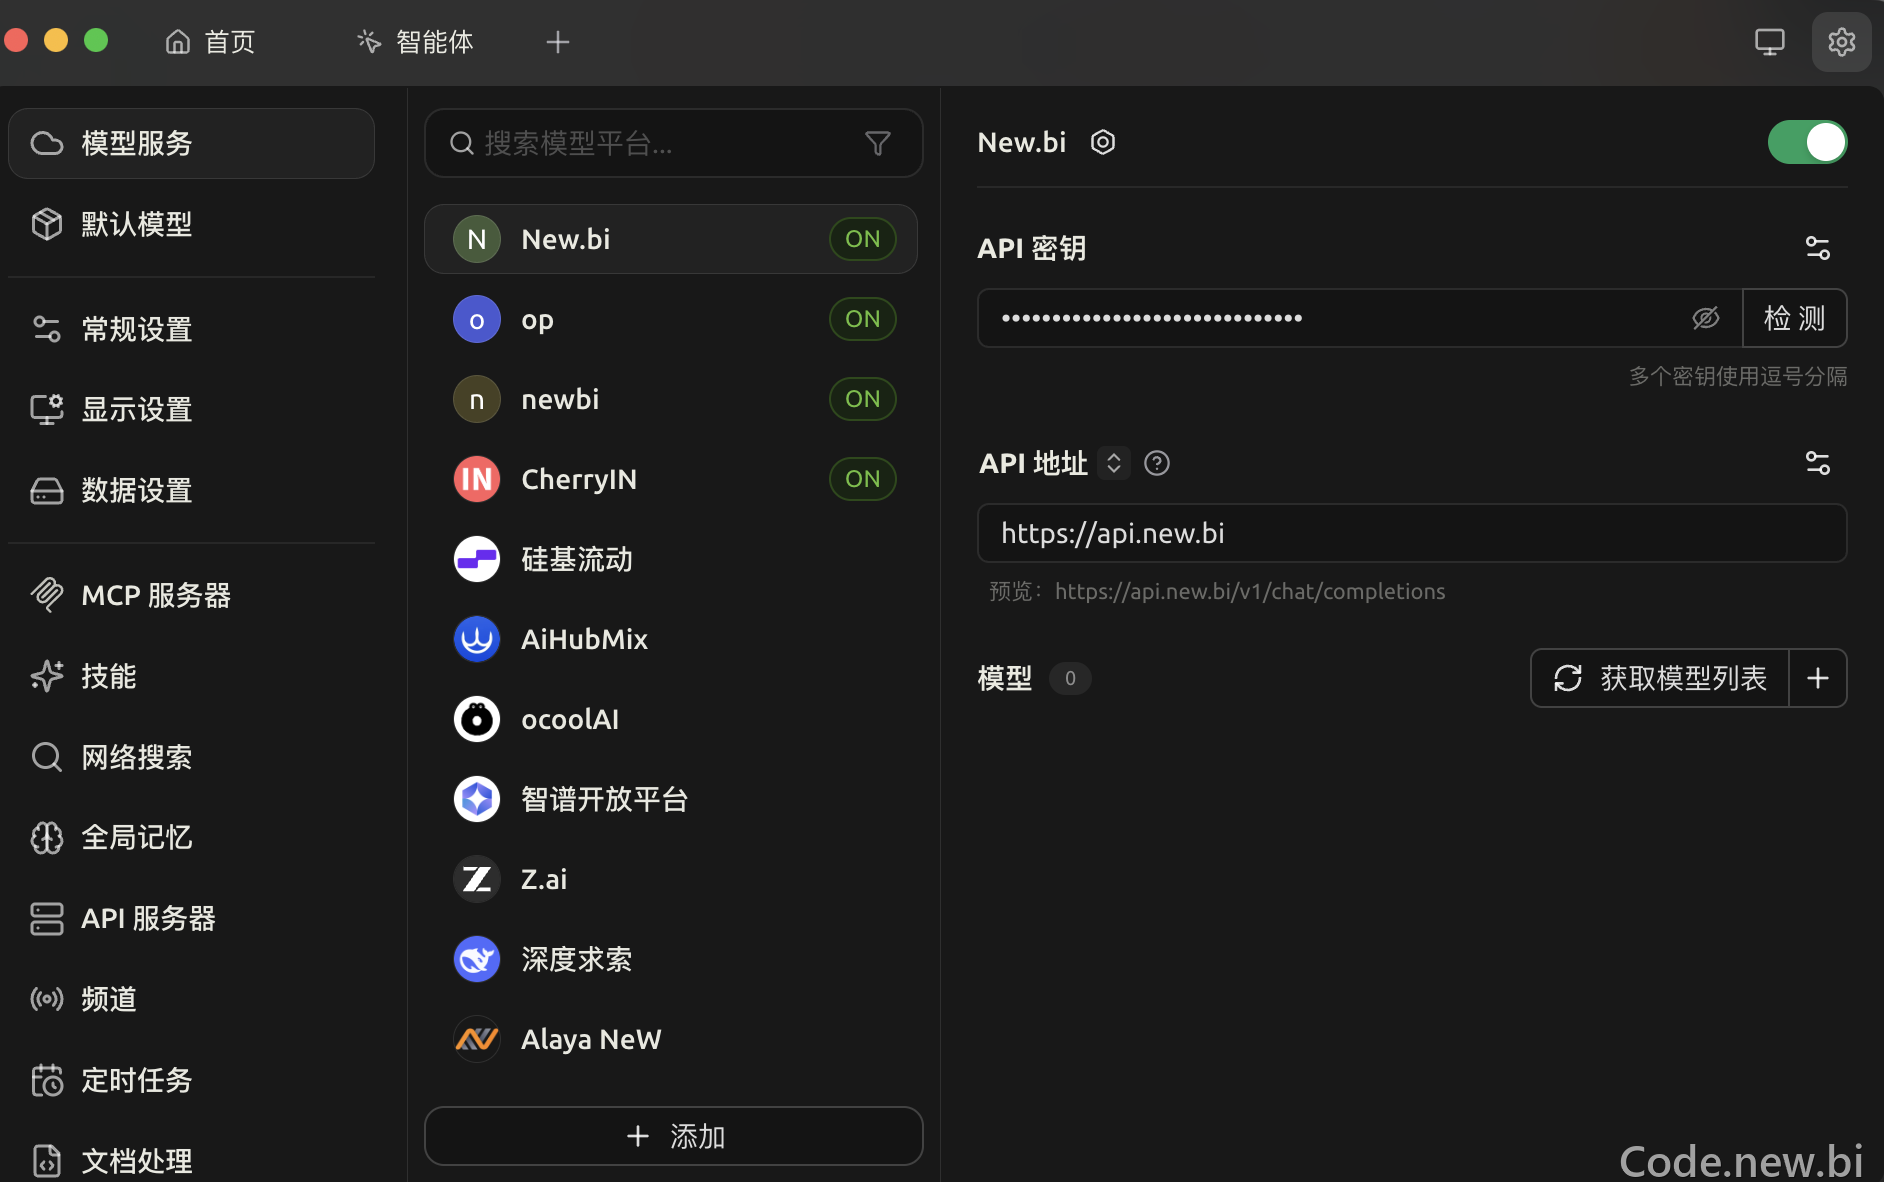The image size is (1884, 1182).
Task: Select the 硅基流动 provider name
Action: coord(577,559)
